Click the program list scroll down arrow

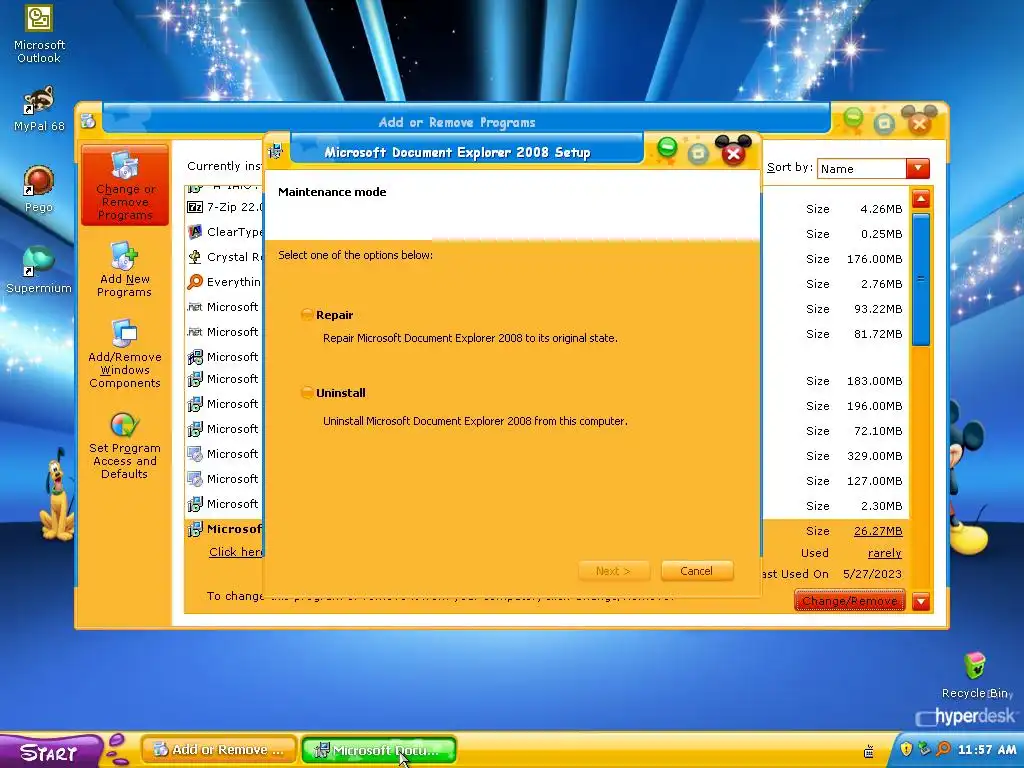[921, 601]
